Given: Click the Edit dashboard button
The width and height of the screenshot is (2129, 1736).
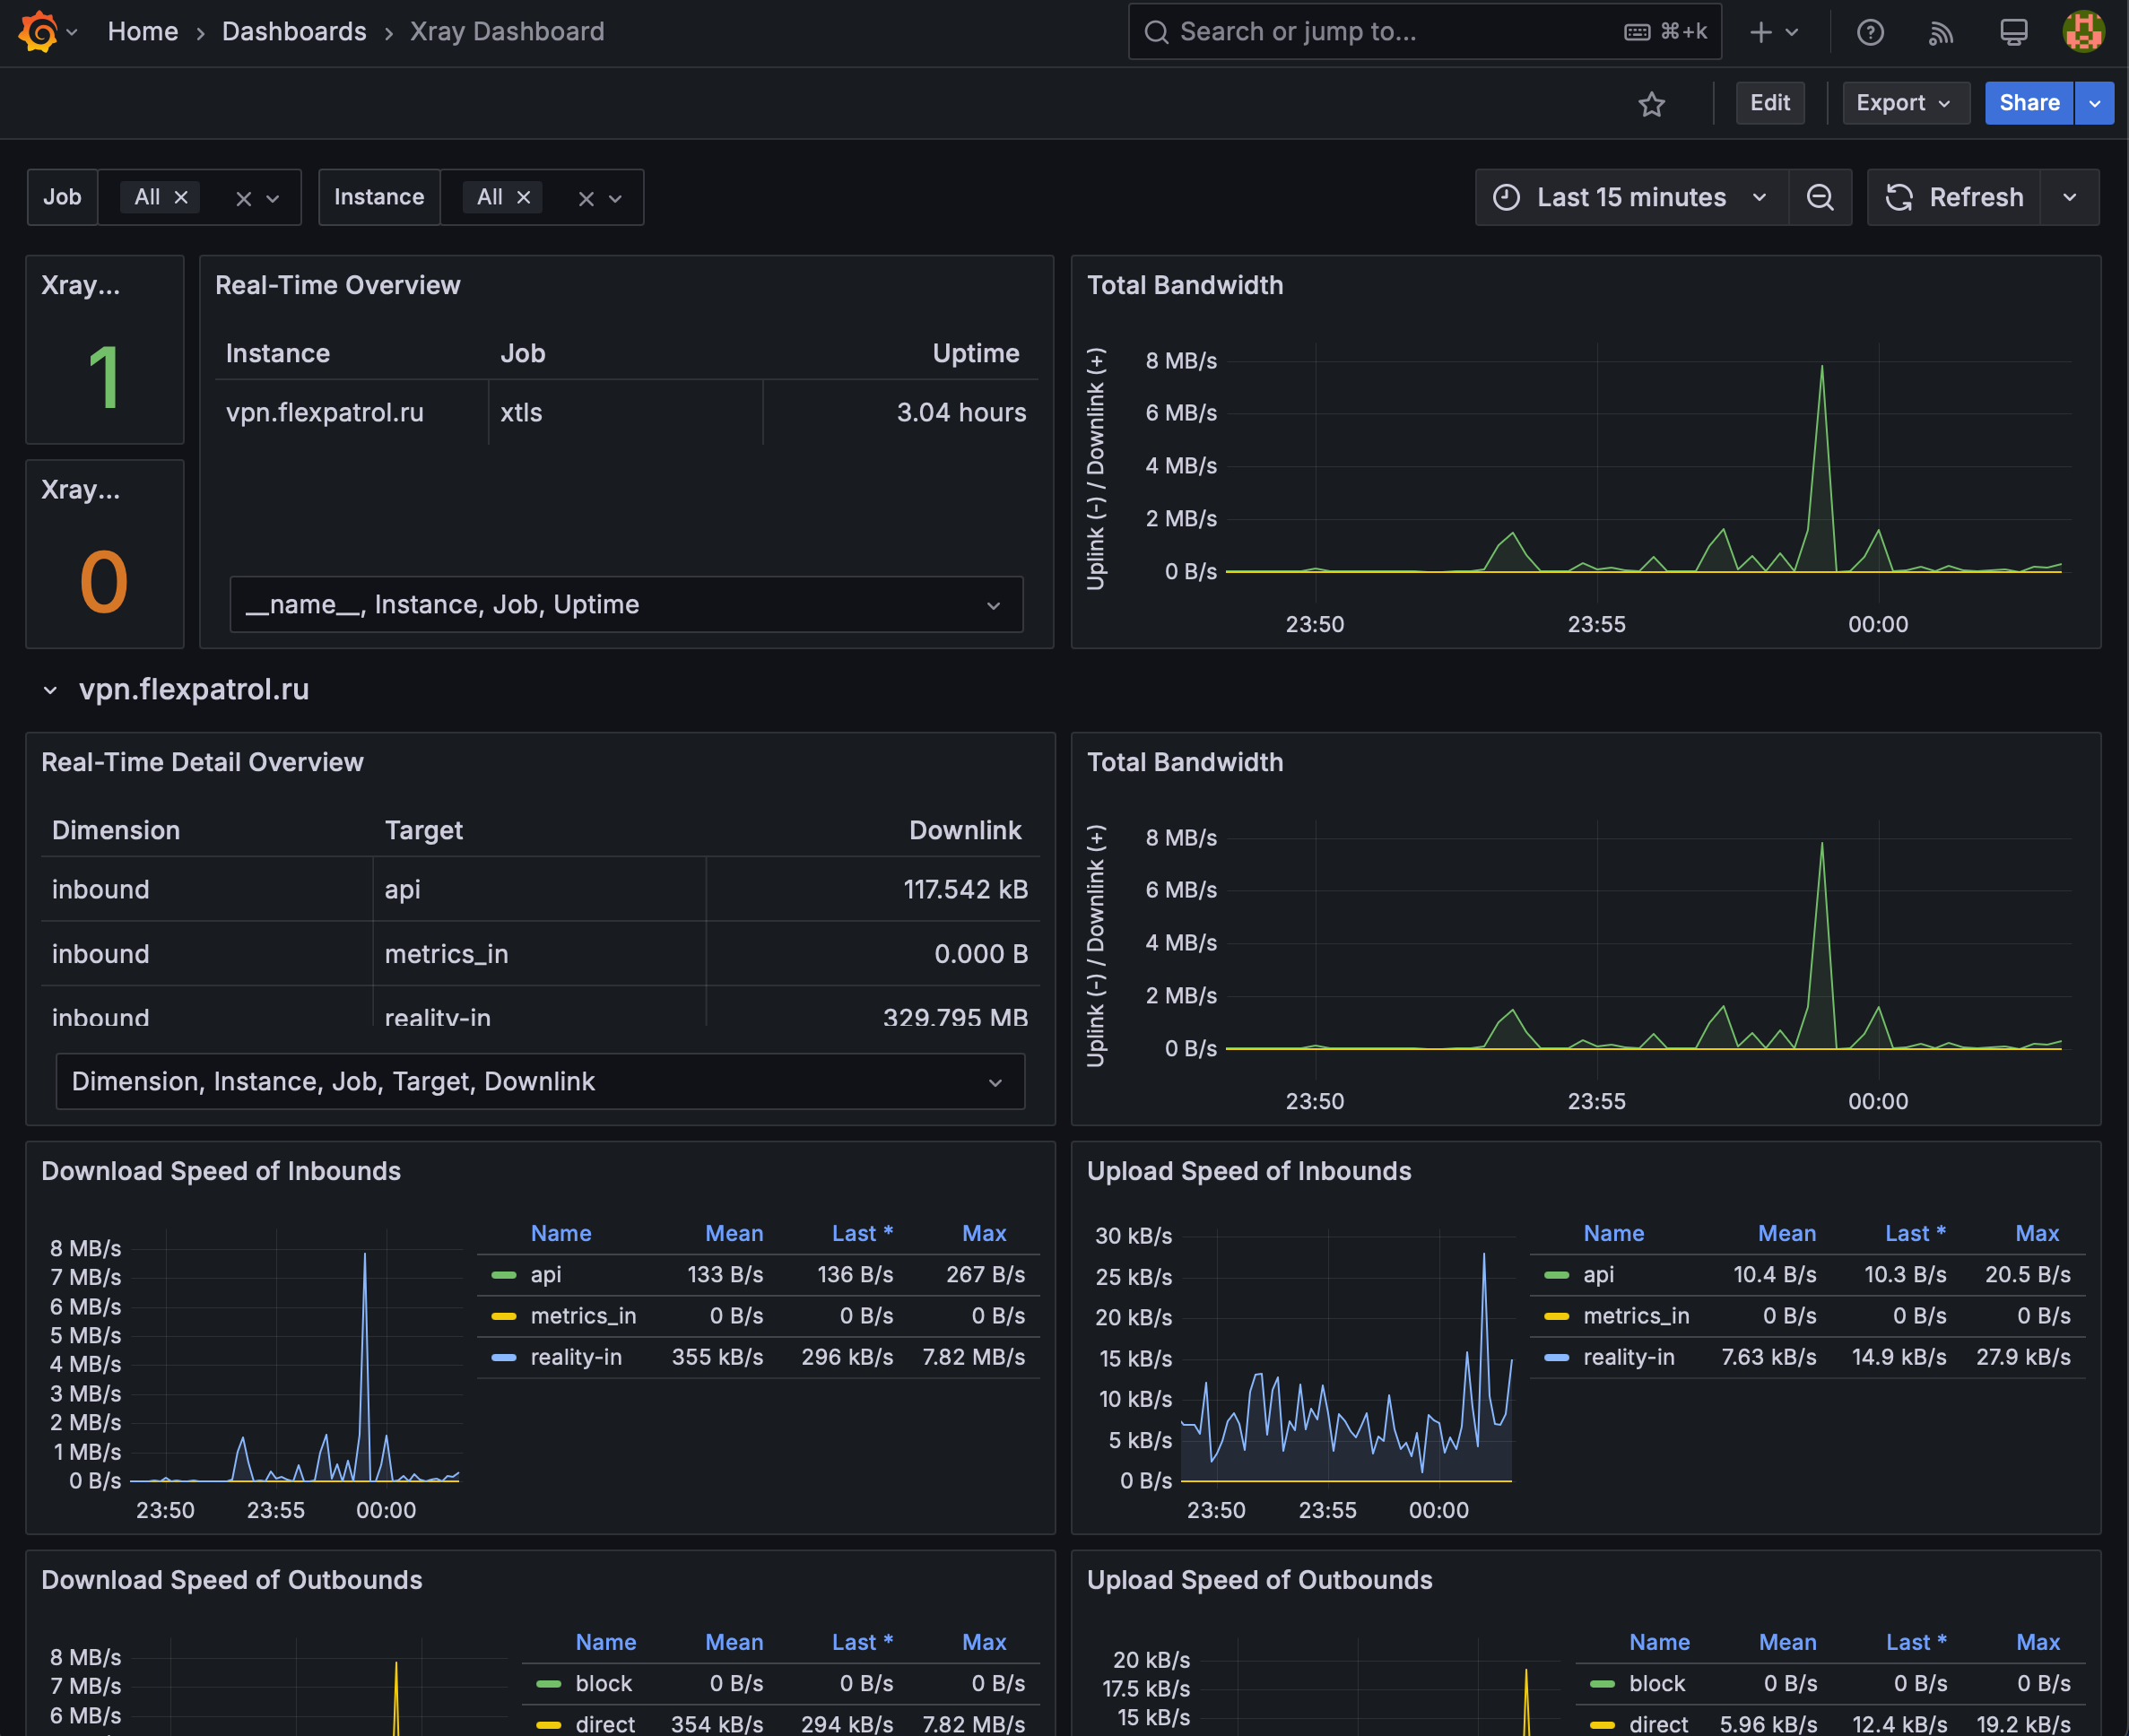Looking at the screenshot, I should pyautogui.click(x=1769, y=103).
